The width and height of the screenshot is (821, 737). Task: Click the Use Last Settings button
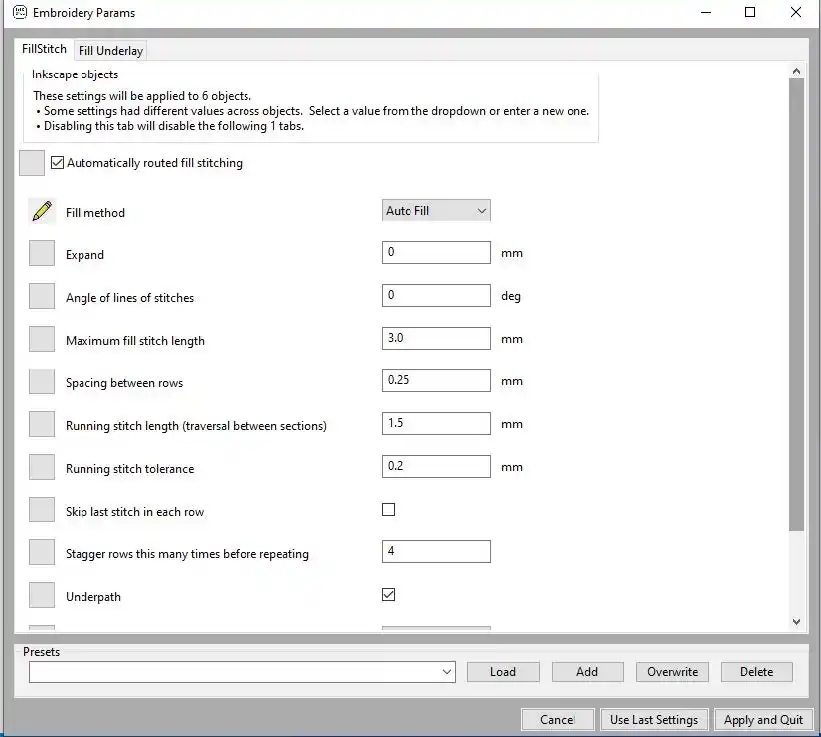coord(654,720)
